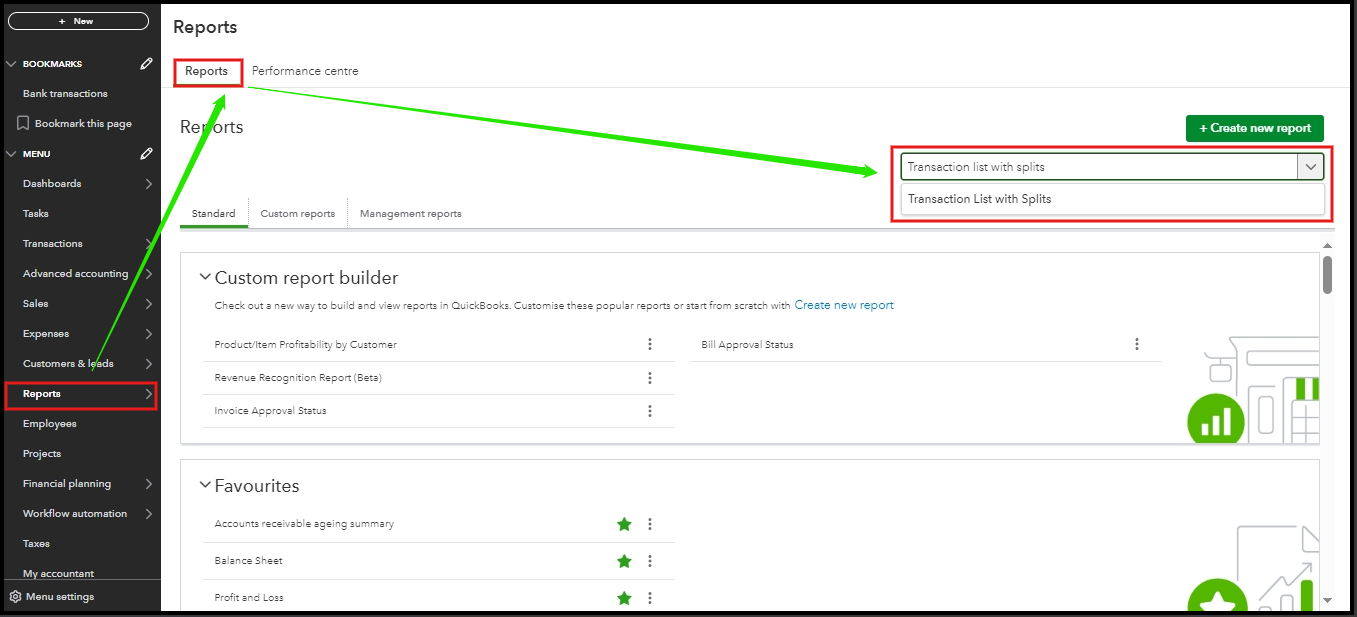1357x617 pixels.
Task: Select Transaction List with Splits suggestion
Action: (980, 199)
